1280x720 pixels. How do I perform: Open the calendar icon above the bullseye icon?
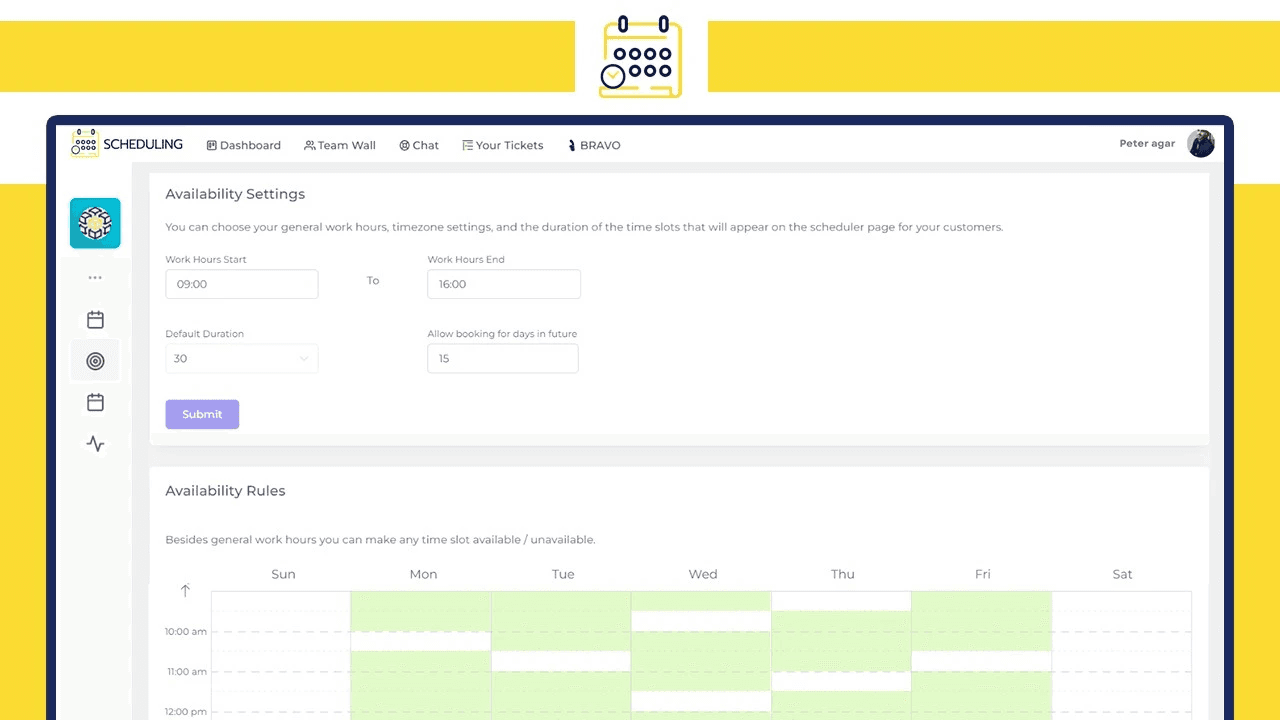[x=95, y=319]
